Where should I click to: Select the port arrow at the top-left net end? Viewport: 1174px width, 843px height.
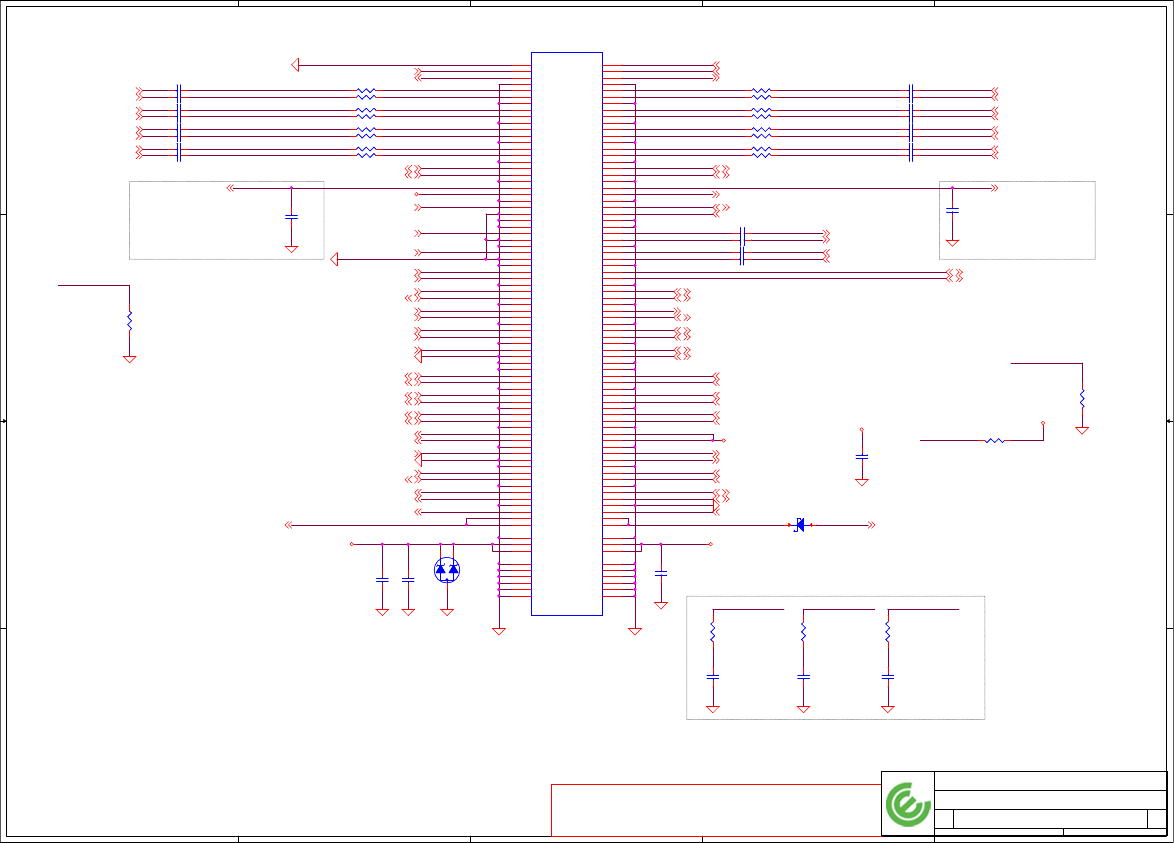point(295,65)
